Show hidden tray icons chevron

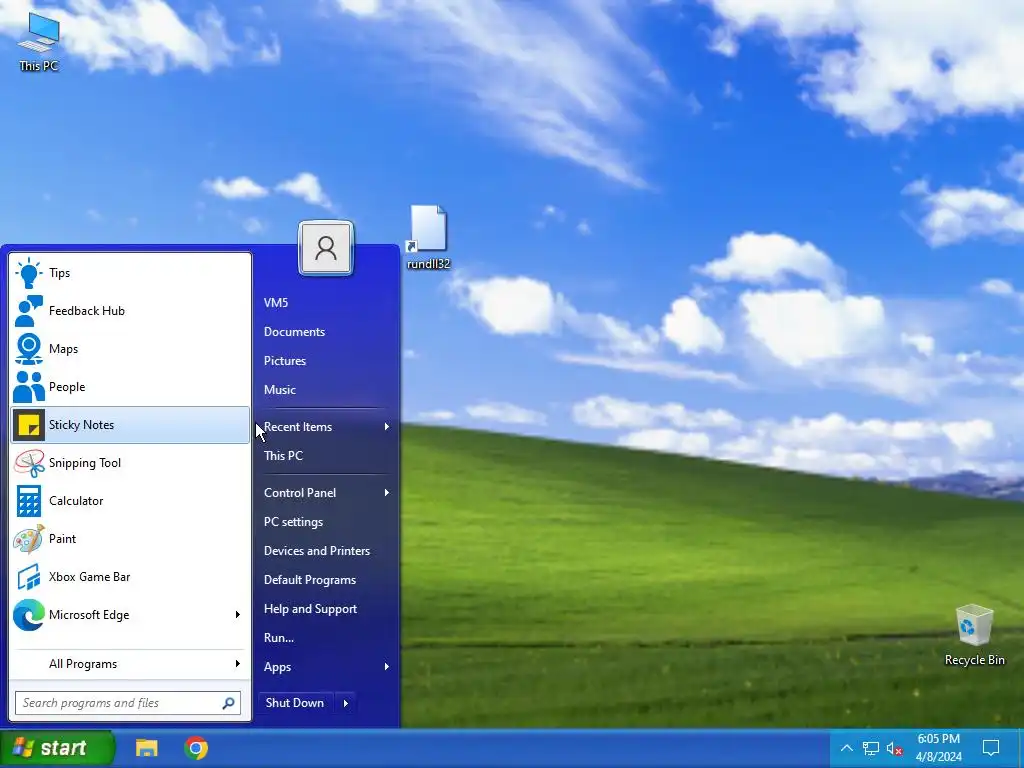point(846,748)
